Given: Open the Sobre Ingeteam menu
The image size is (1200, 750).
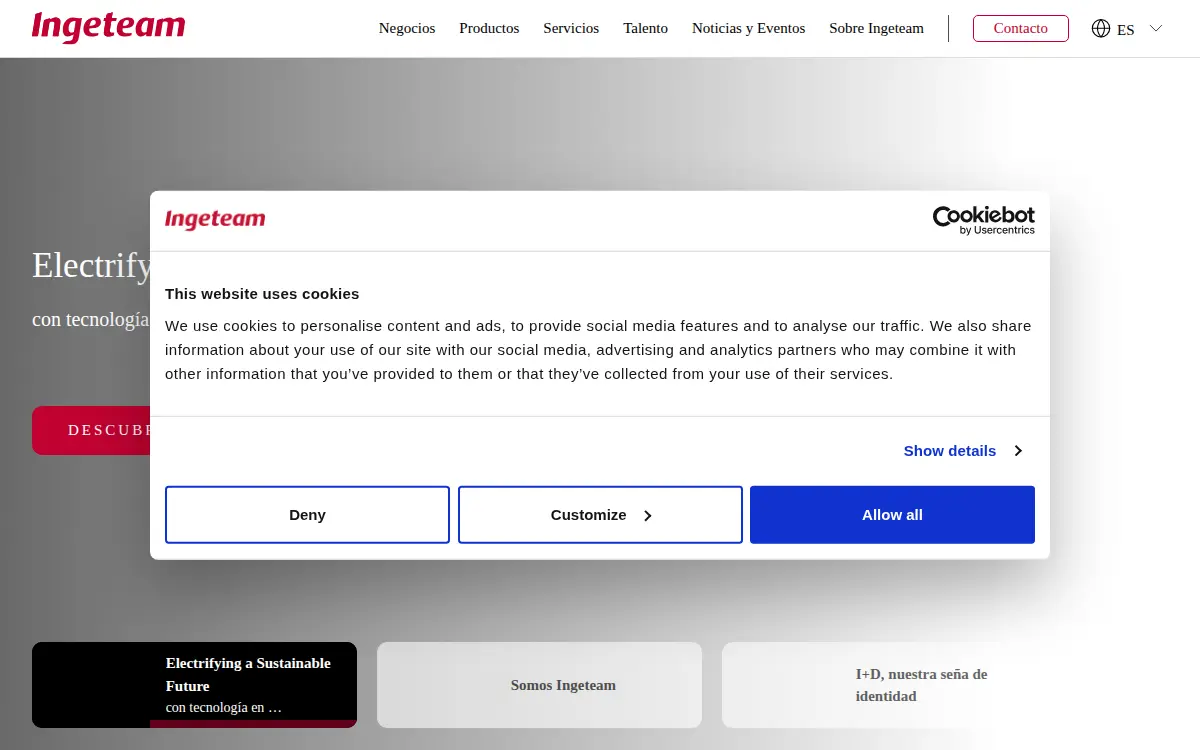Looking at the screenshot, I should [876, 28].
